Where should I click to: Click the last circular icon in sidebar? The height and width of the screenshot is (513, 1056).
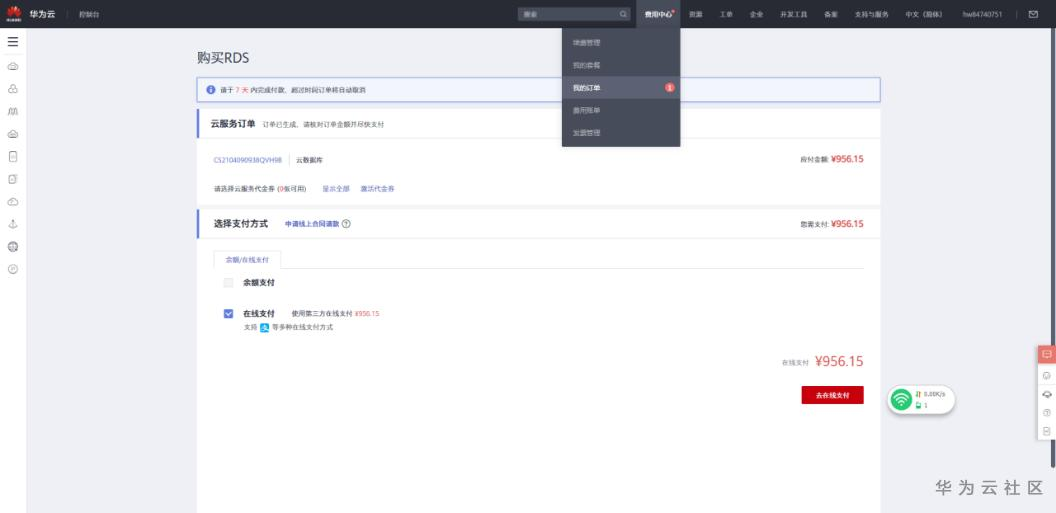pos(13,269)
